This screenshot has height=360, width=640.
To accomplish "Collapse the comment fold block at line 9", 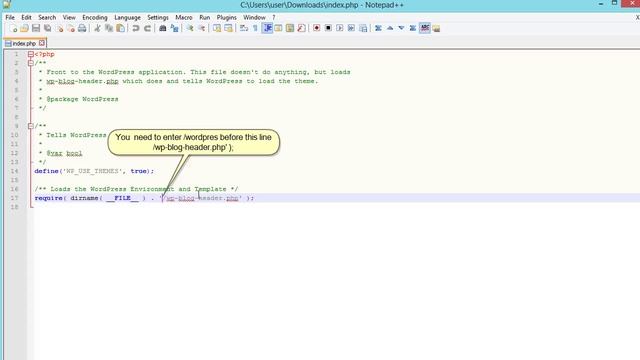I will pyautogui.click(x=31, y=126).
